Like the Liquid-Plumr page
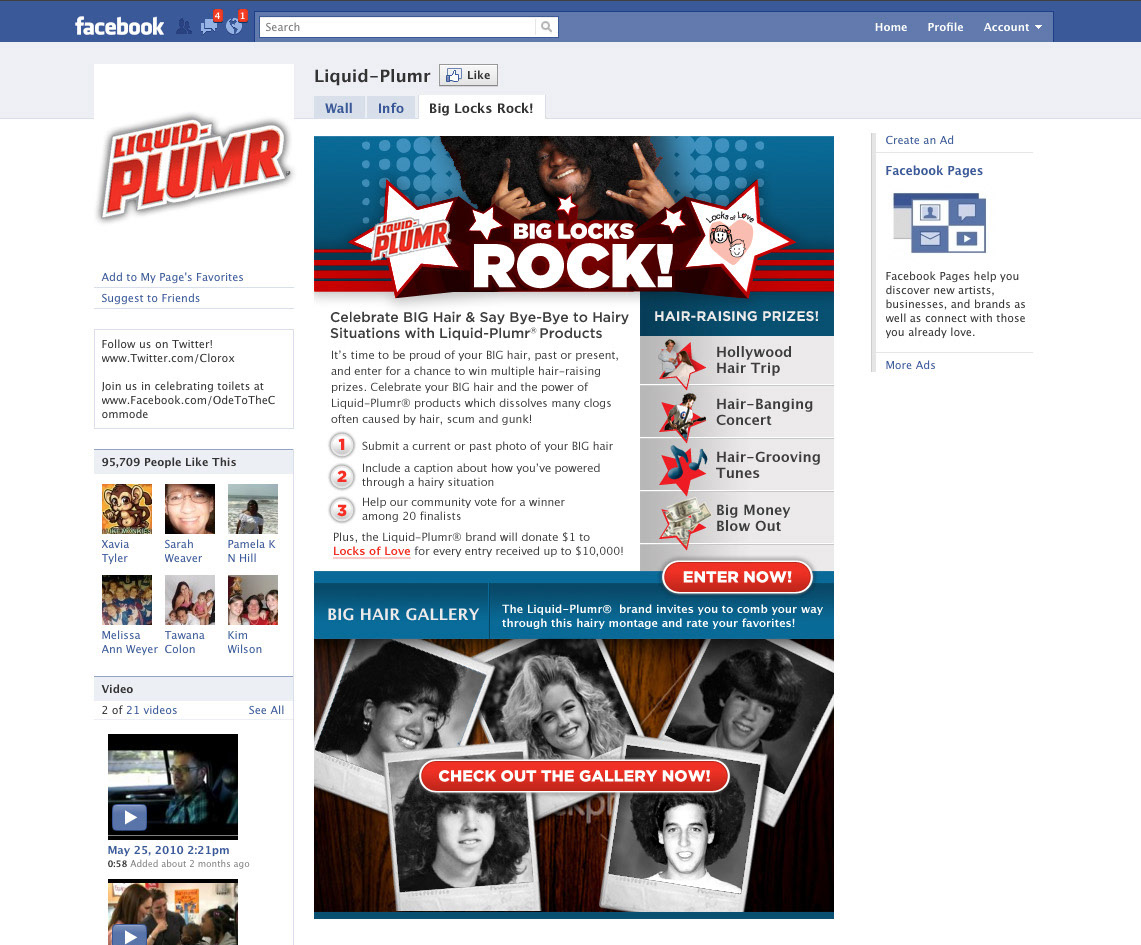The height and width of the screenshot is (945, 1141). click(x=469, y=75)
